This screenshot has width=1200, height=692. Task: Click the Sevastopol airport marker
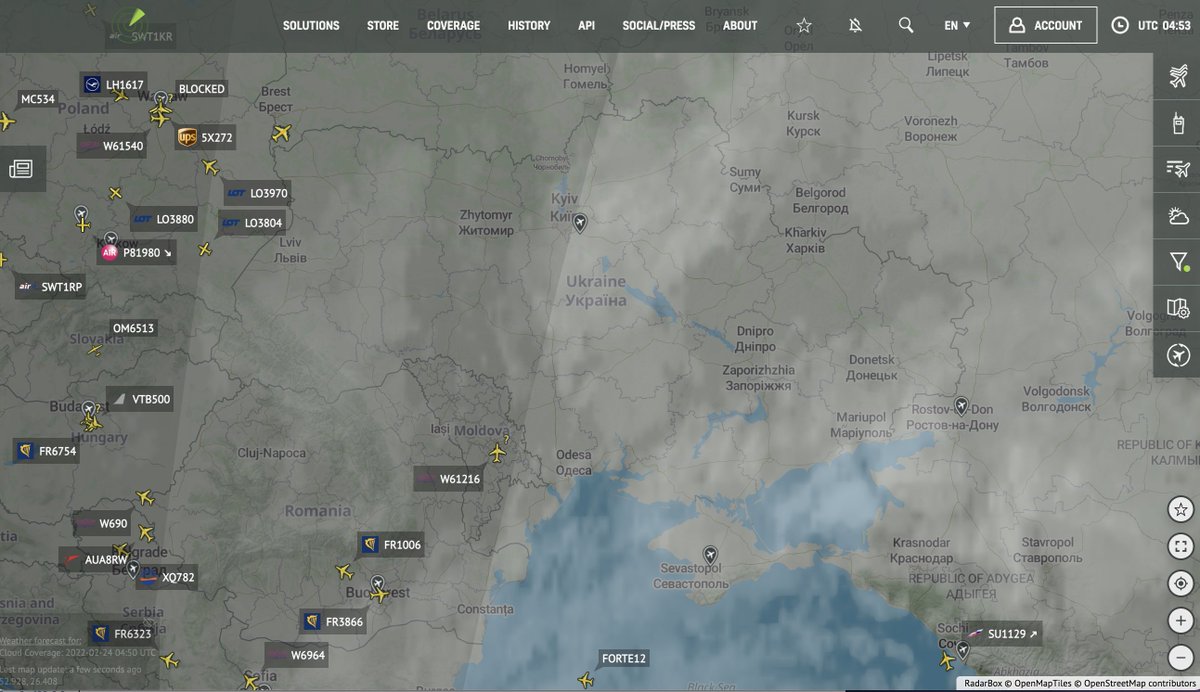[710, 554]
